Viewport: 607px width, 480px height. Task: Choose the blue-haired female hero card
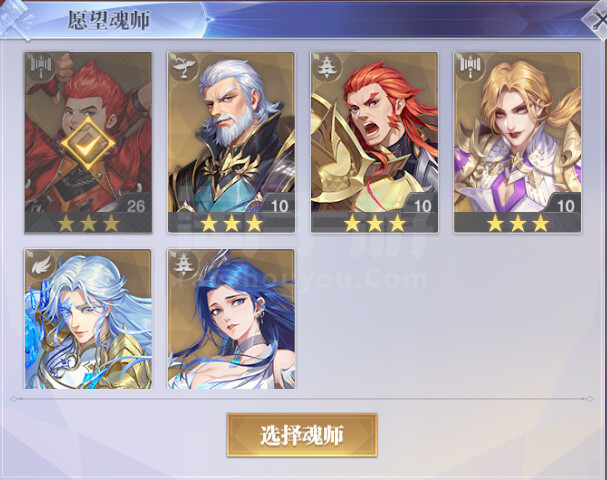click(231, 319)
